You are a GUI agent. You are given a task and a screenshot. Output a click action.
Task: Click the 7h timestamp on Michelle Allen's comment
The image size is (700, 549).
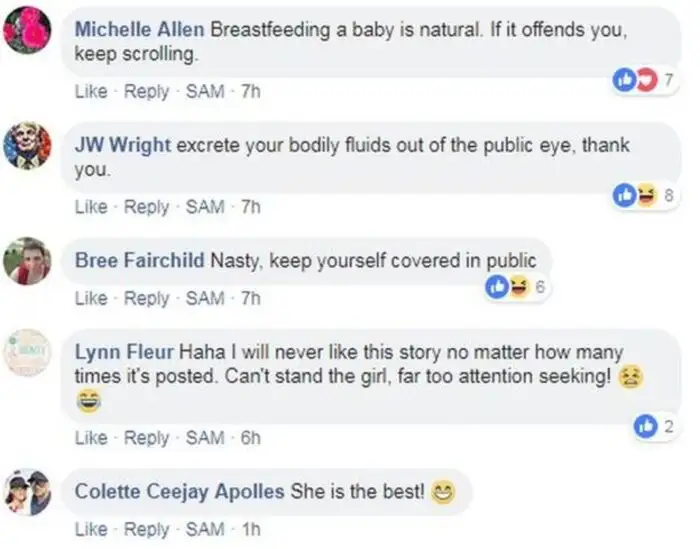click(x=249, y=91)
